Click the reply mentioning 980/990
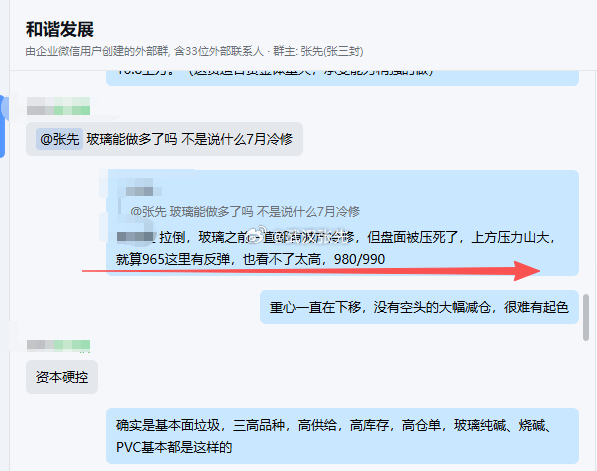Viewport: 597px width, 471px height. pyautogui.click(x=342, y=223)
